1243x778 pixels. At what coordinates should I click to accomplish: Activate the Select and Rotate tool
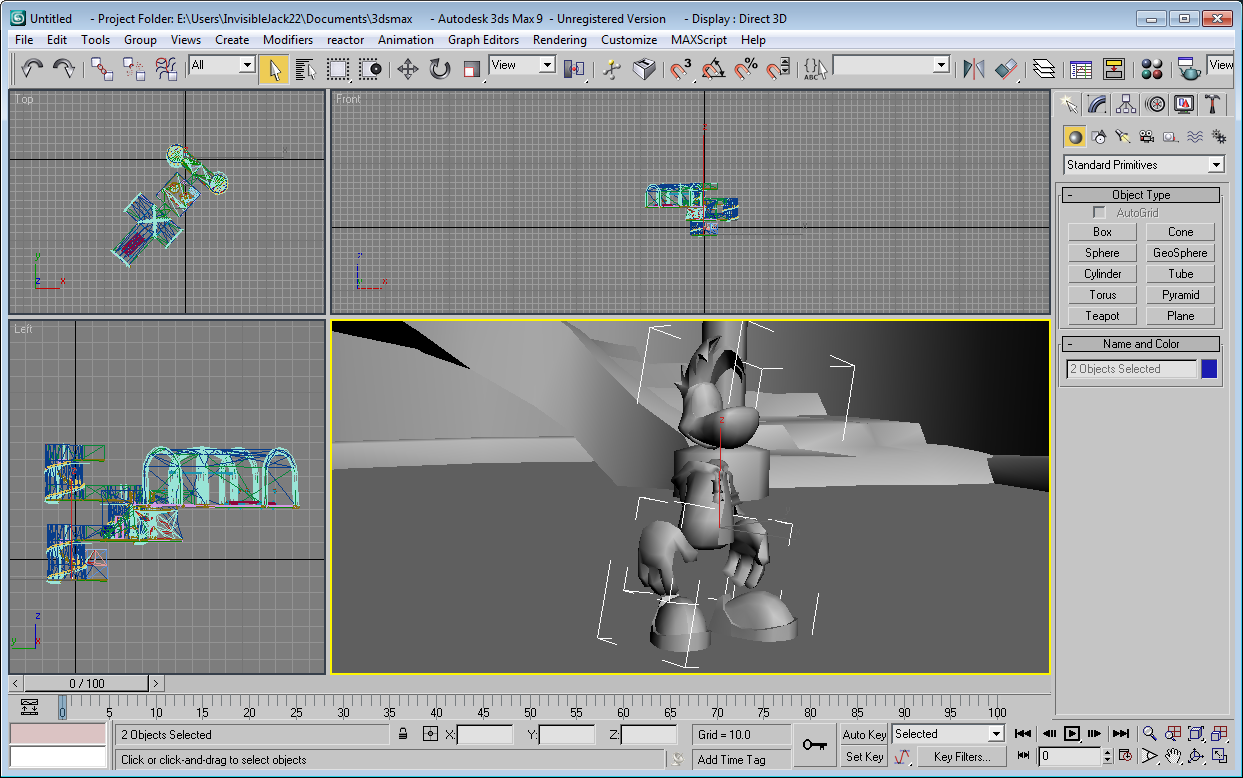pyautogui.click(x=439, y=68)
